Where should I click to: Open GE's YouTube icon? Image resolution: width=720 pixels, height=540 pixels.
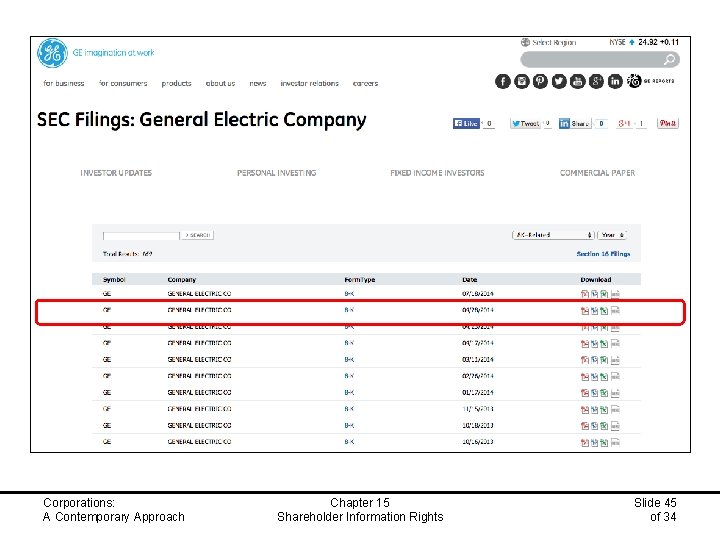pyautogui.click(x=578, y=81)
